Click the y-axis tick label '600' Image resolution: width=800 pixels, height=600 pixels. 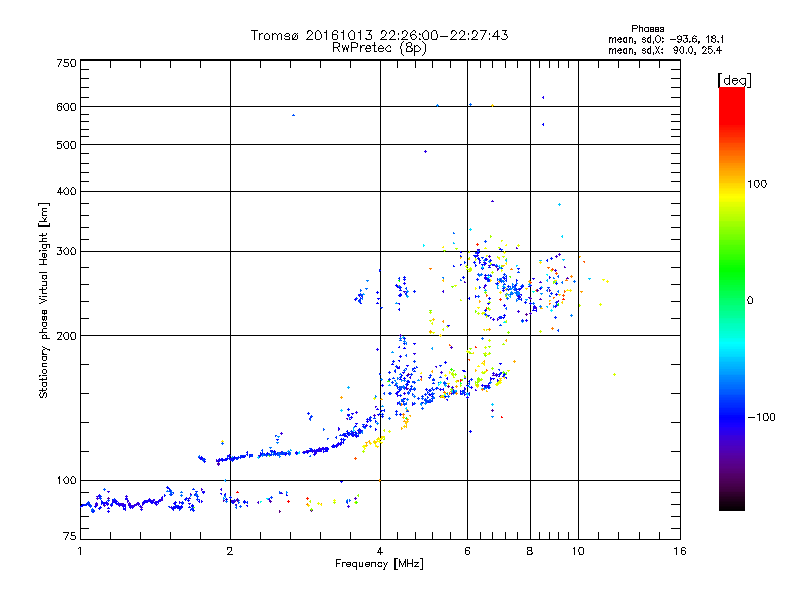click(66, 107)
